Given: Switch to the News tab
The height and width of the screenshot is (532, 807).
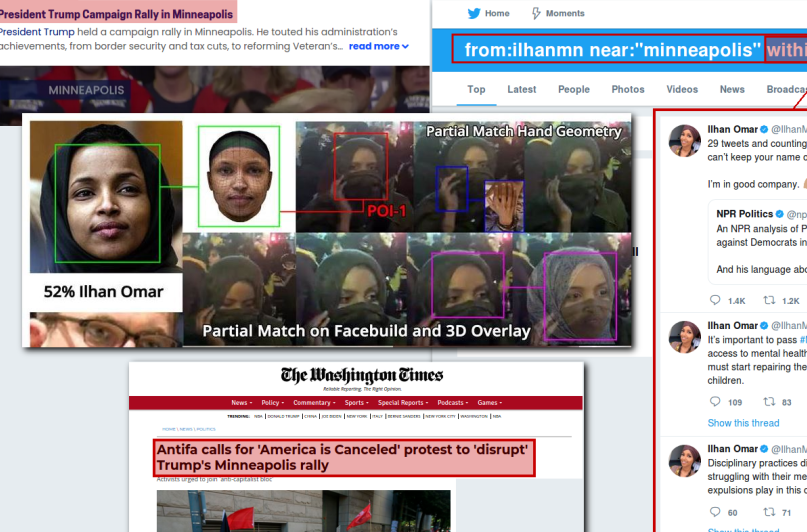Looking at the screenshot, I should coord(732,89).
